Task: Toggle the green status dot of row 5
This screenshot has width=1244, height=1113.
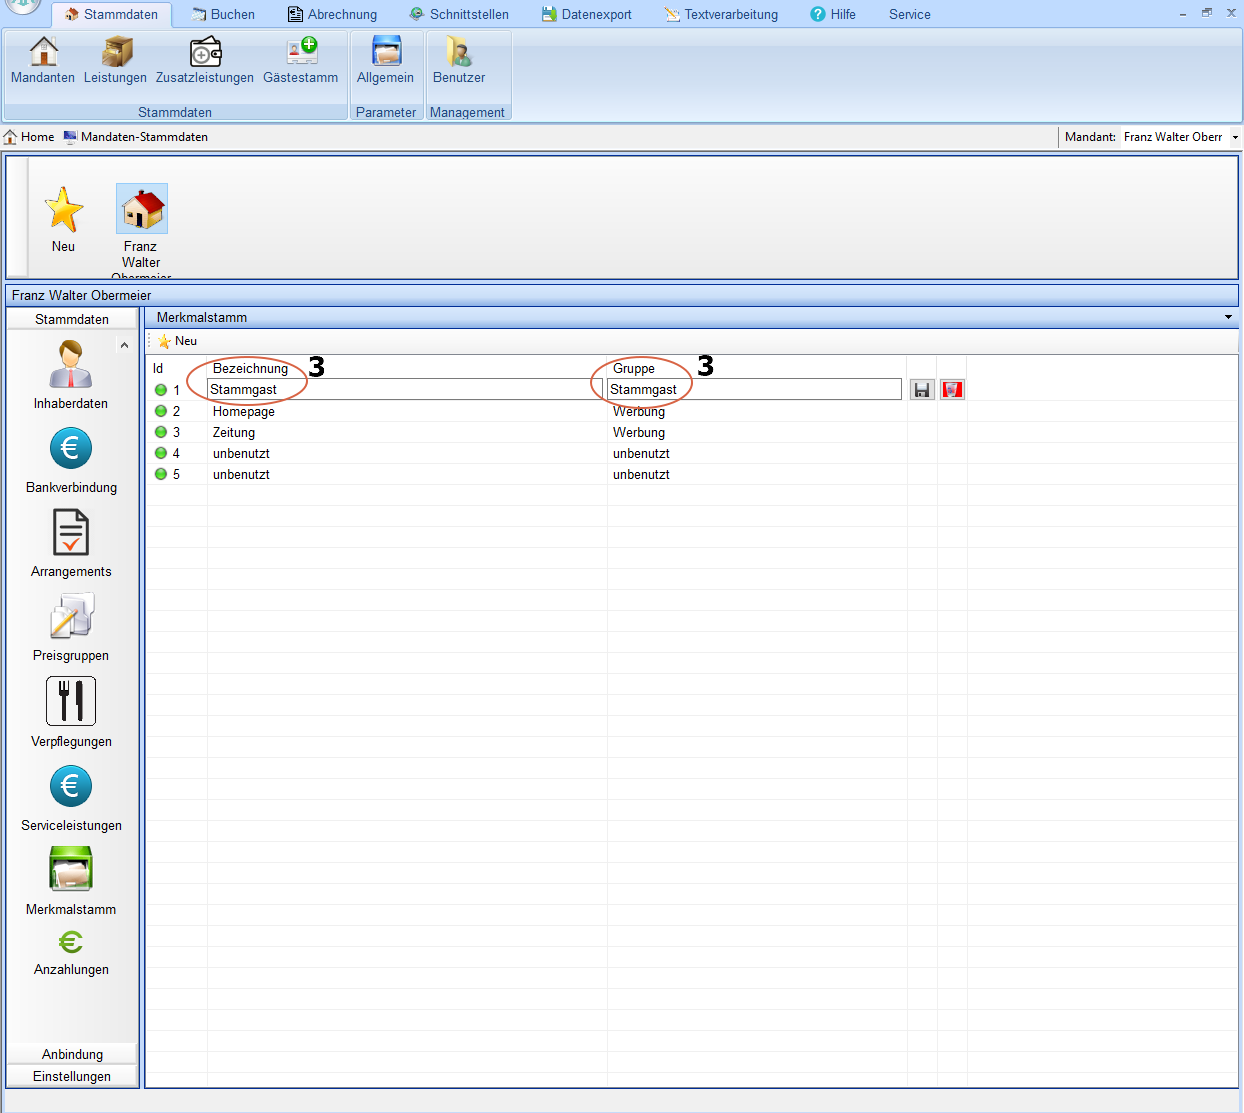Action: 161,474
